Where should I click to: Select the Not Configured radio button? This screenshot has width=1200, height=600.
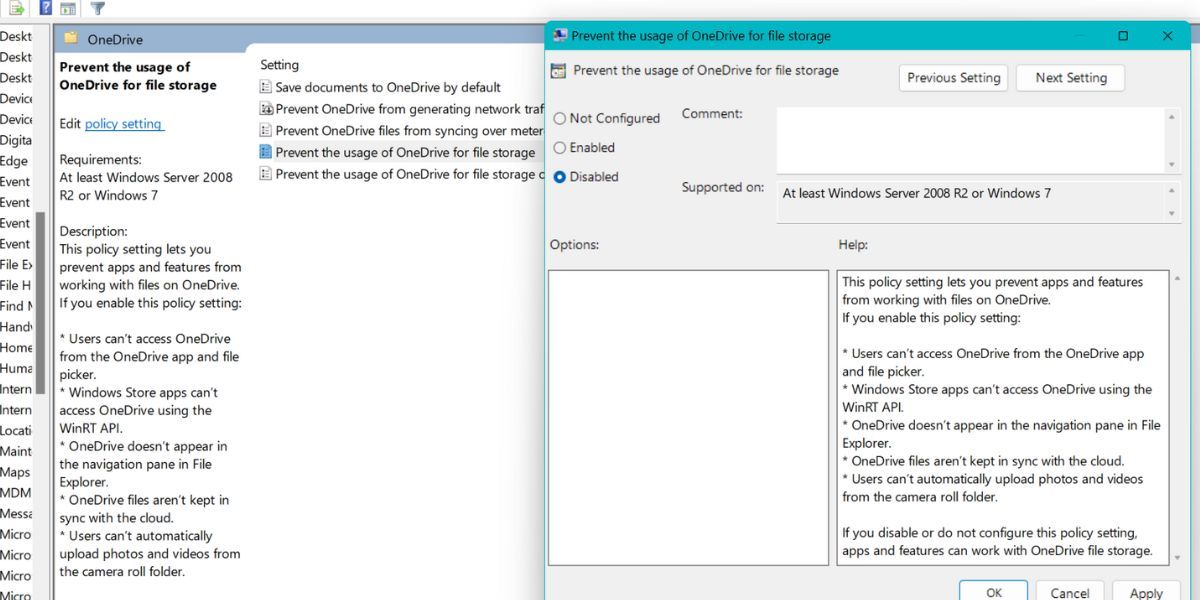(560, 118)
